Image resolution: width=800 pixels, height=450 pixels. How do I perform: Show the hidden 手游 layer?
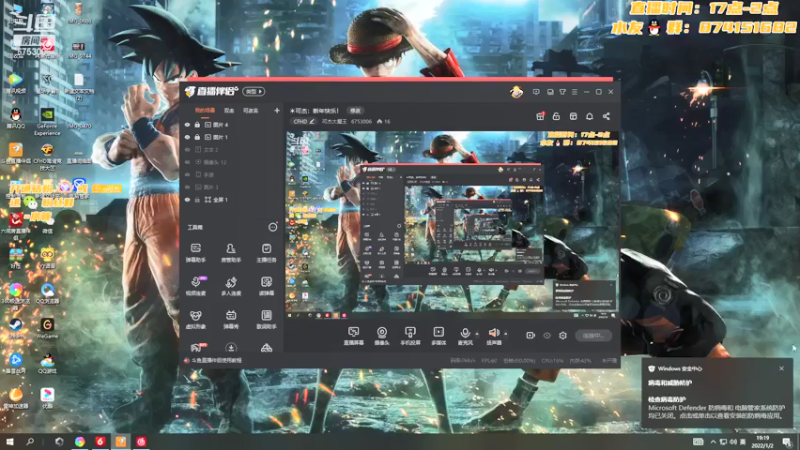tap(187, 174)
